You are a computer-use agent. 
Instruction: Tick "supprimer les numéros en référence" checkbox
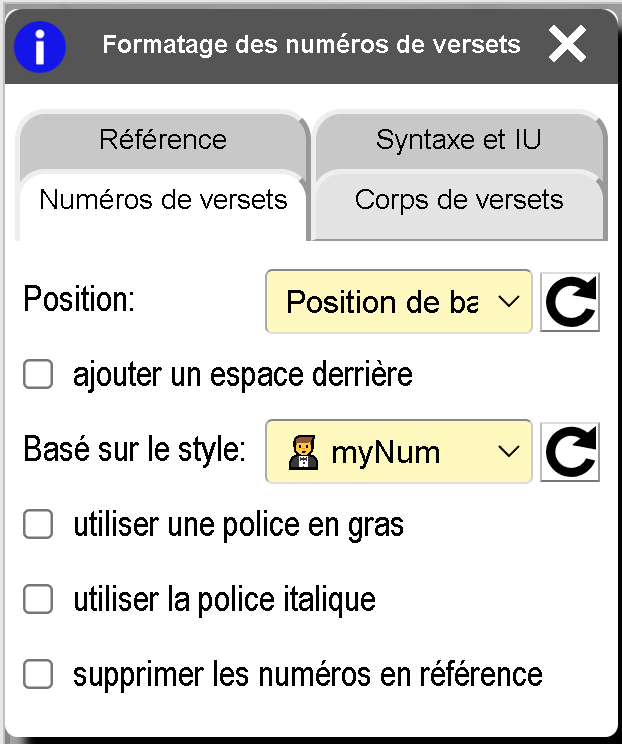coord(38,674)
